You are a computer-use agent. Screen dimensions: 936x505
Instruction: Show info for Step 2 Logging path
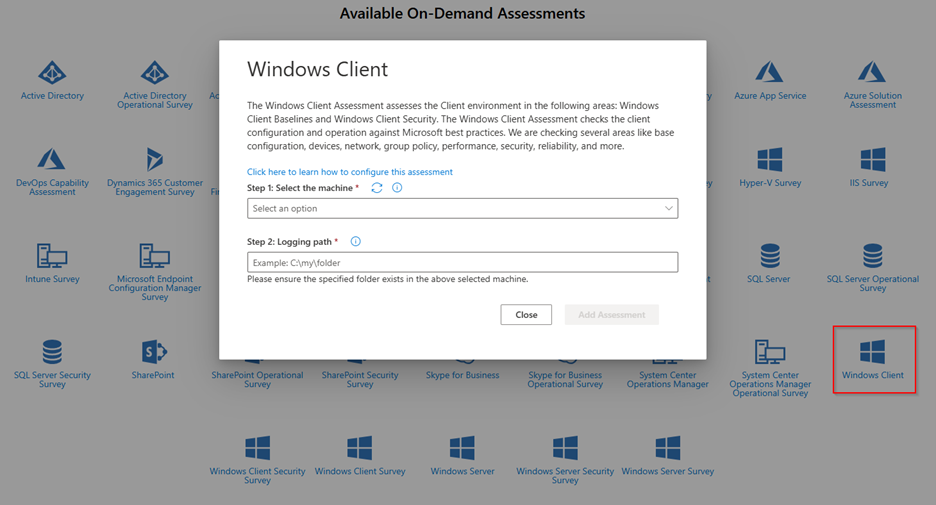(x=356, y=241)
